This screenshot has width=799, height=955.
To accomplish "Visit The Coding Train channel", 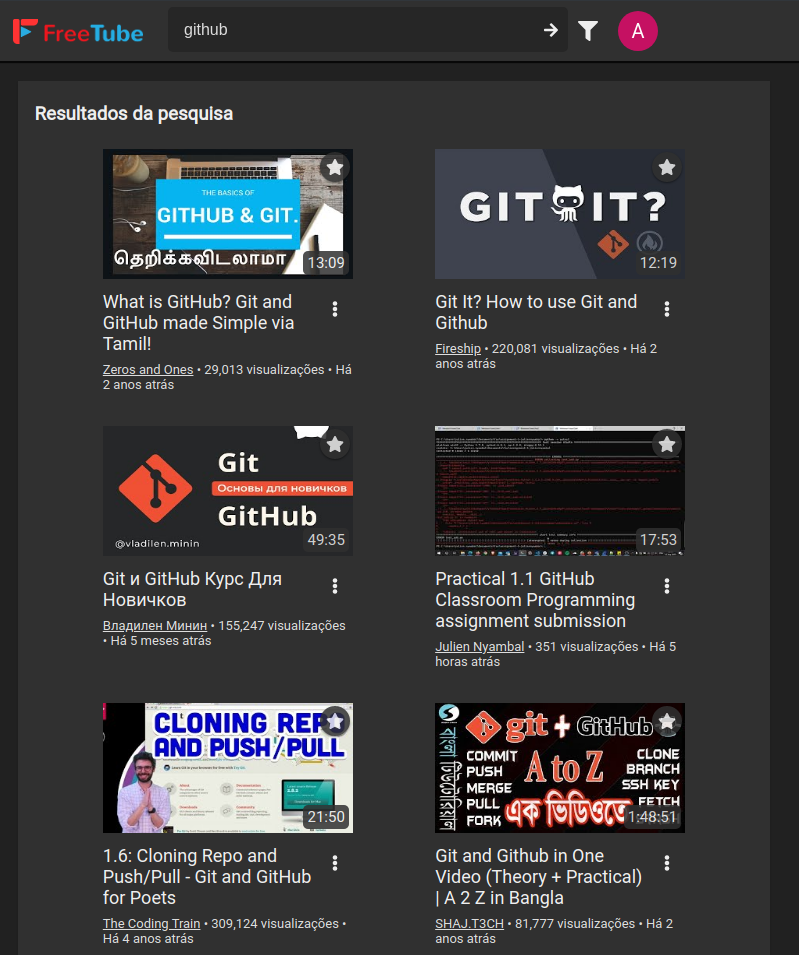I will pos(152,924).
